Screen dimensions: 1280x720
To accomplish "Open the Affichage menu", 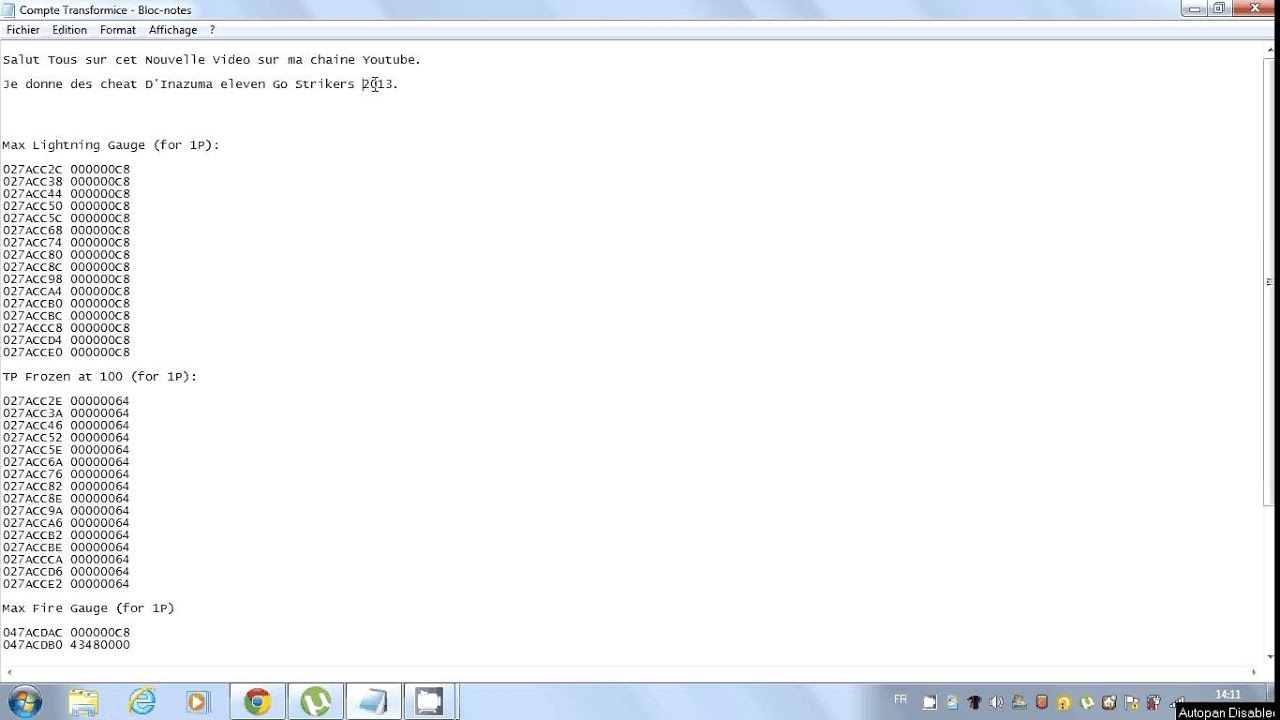I will 173,30.
